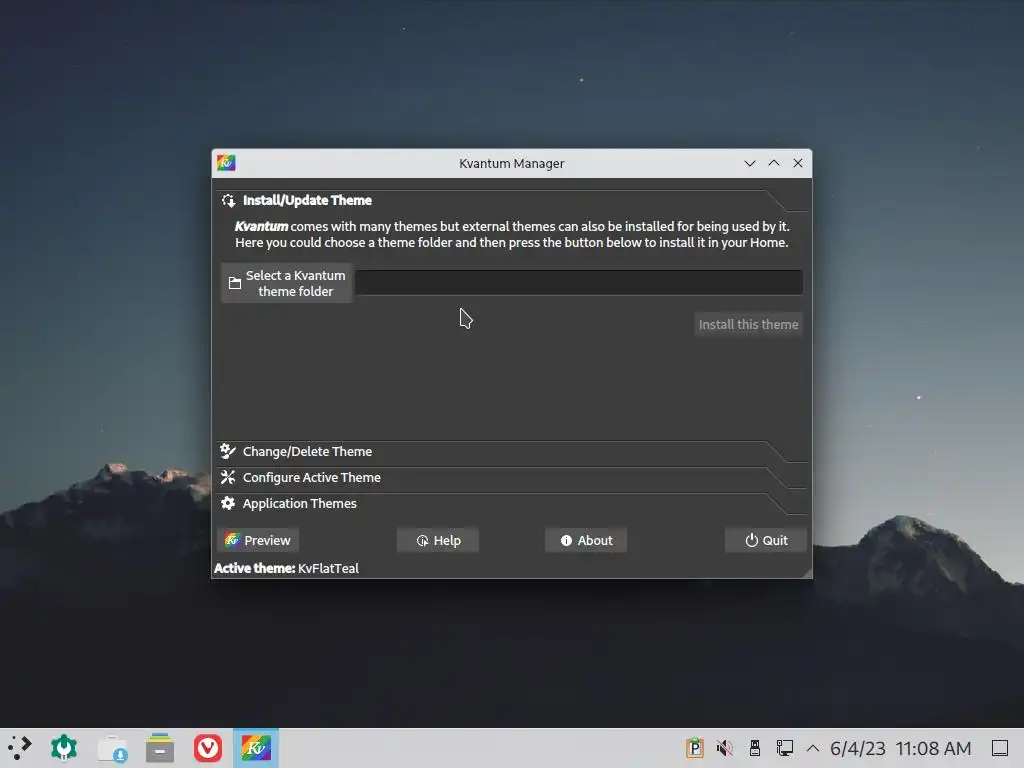Screen dimensions: 1024x768
Task: Minimize the Kvantum Manager window
Action: click(750, 163)
